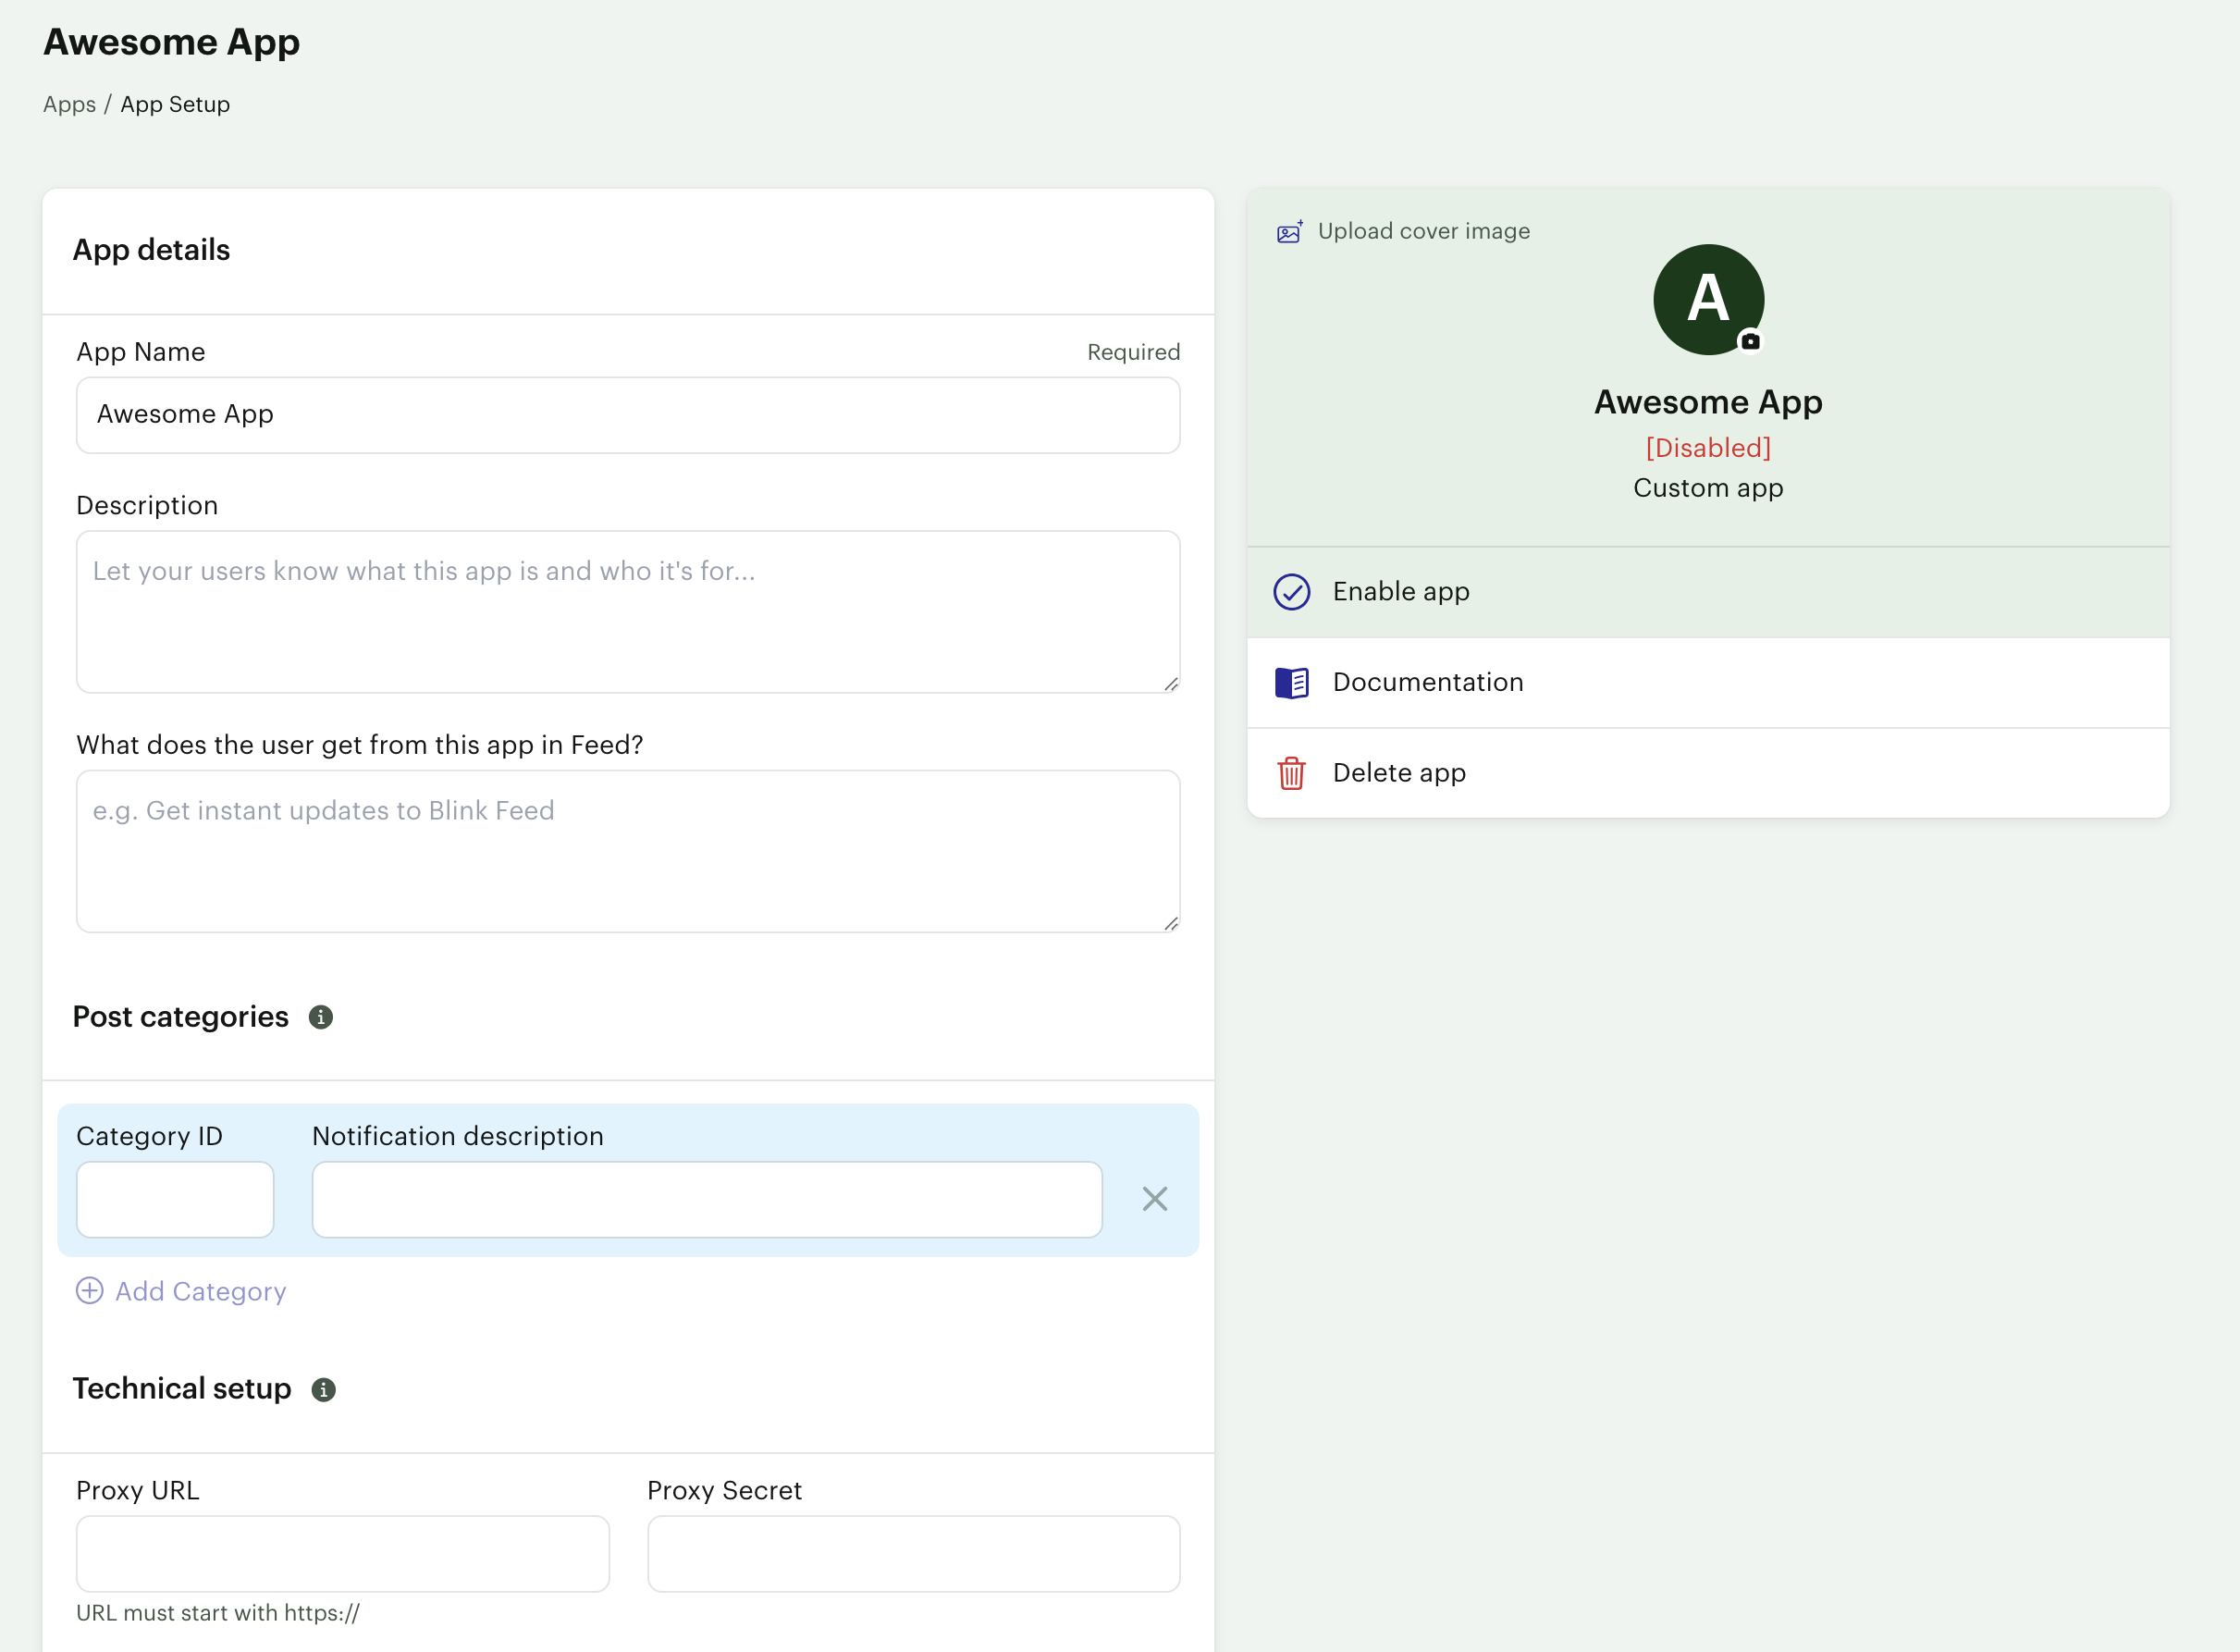Focus the Proxy URL input

[343, 1554]
